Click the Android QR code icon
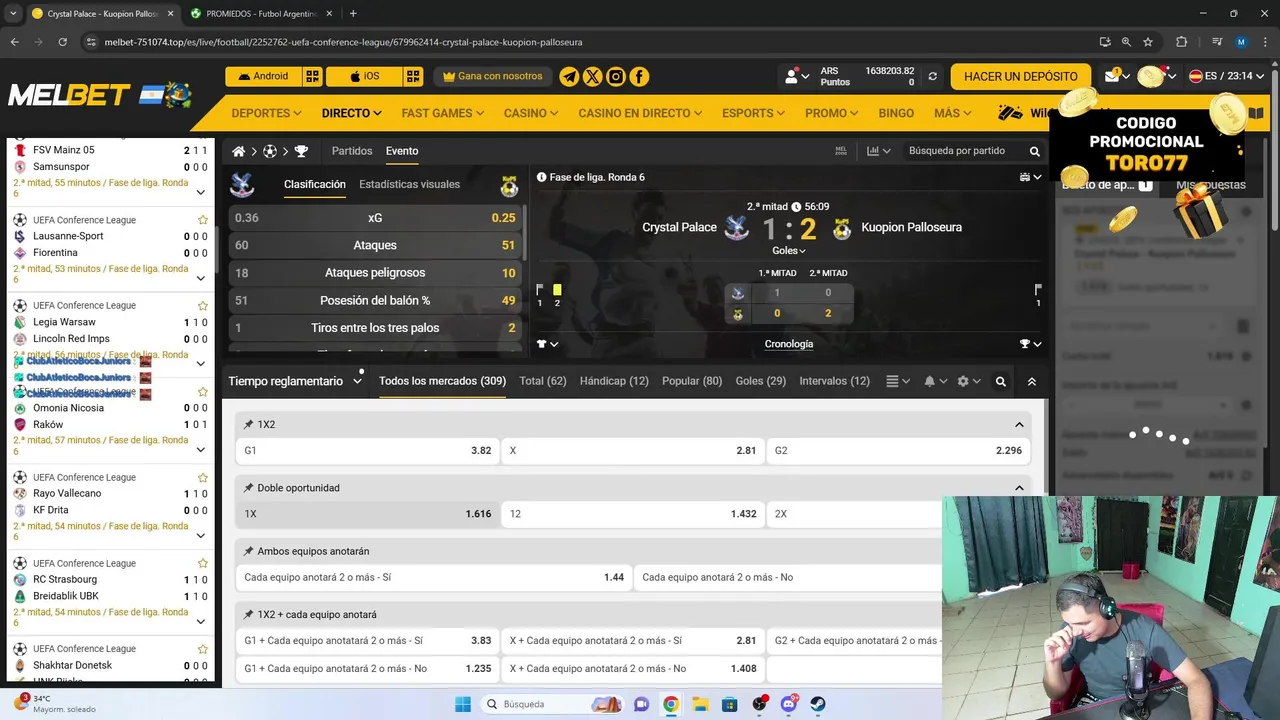The image size is (1280, 720). coord(313,76)
